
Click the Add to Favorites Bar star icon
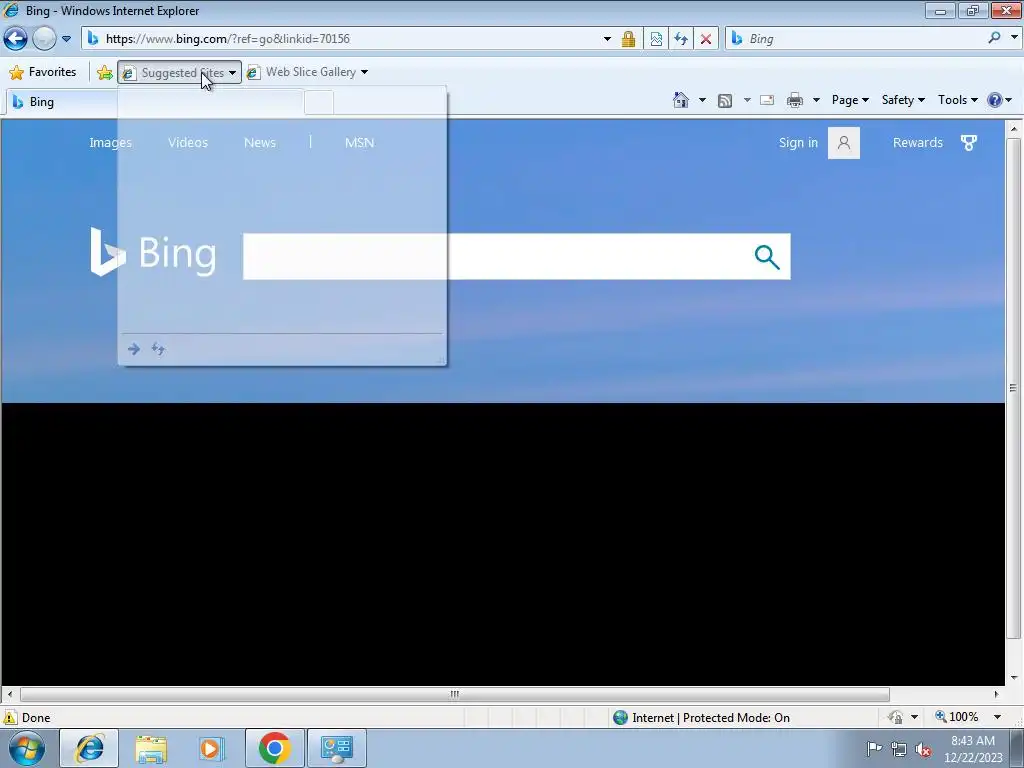[x=104, y=72]
